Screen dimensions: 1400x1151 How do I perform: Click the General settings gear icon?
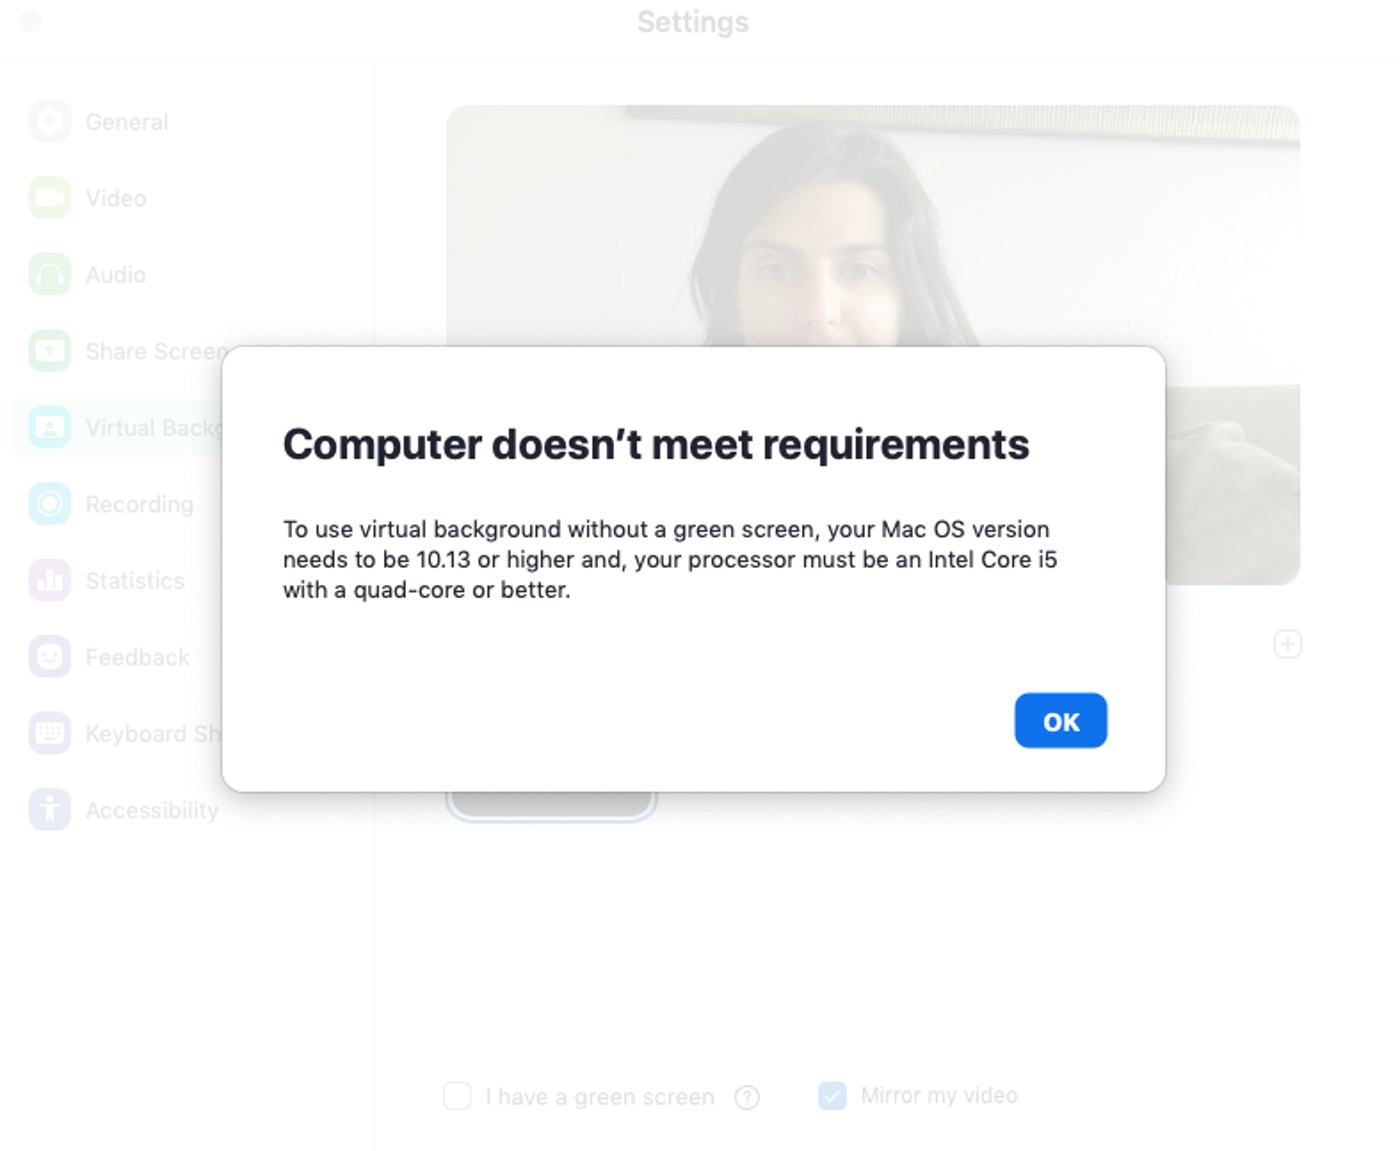tap(49, 122)
